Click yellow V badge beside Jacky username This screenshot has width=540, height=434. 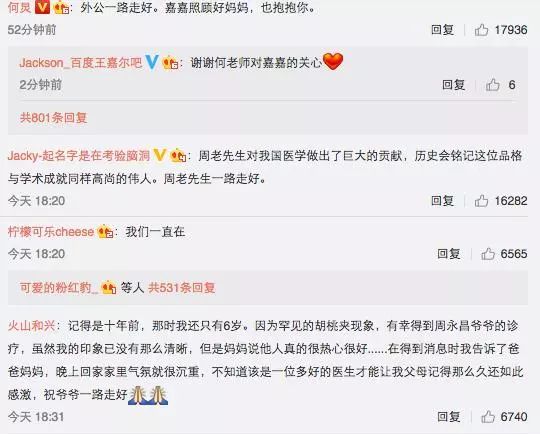pyautogui.click(x=160, y=155)
